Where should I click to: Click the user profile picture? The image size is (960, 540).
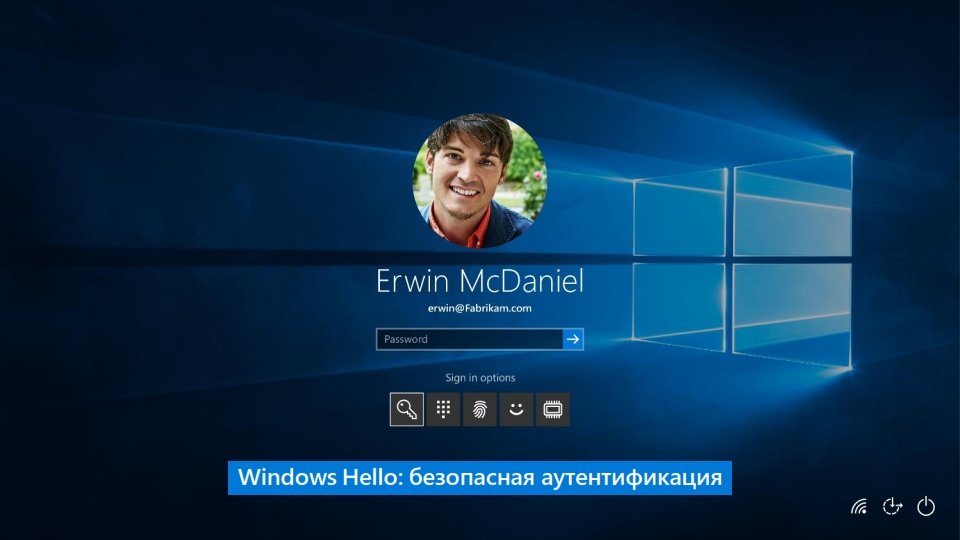click(480, 181)
